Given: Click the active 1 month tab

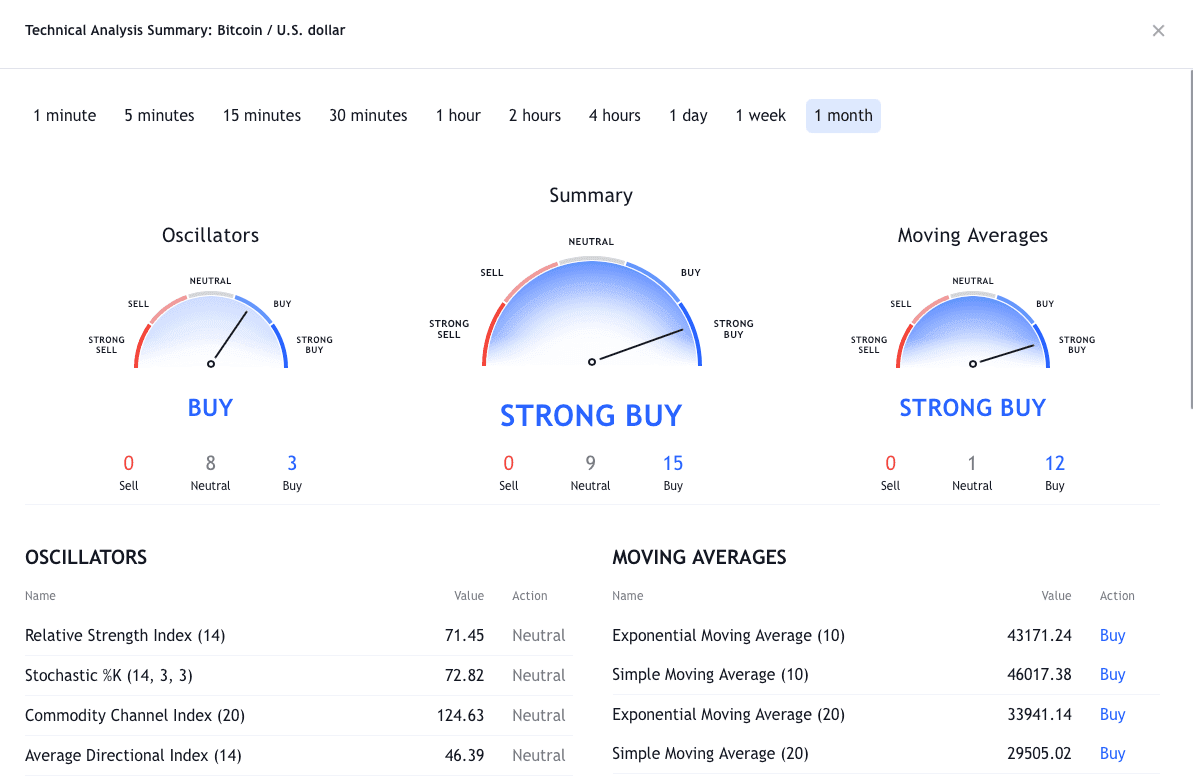Looking at the screenshot, I should pyautogui.click(x=843, y=116).
